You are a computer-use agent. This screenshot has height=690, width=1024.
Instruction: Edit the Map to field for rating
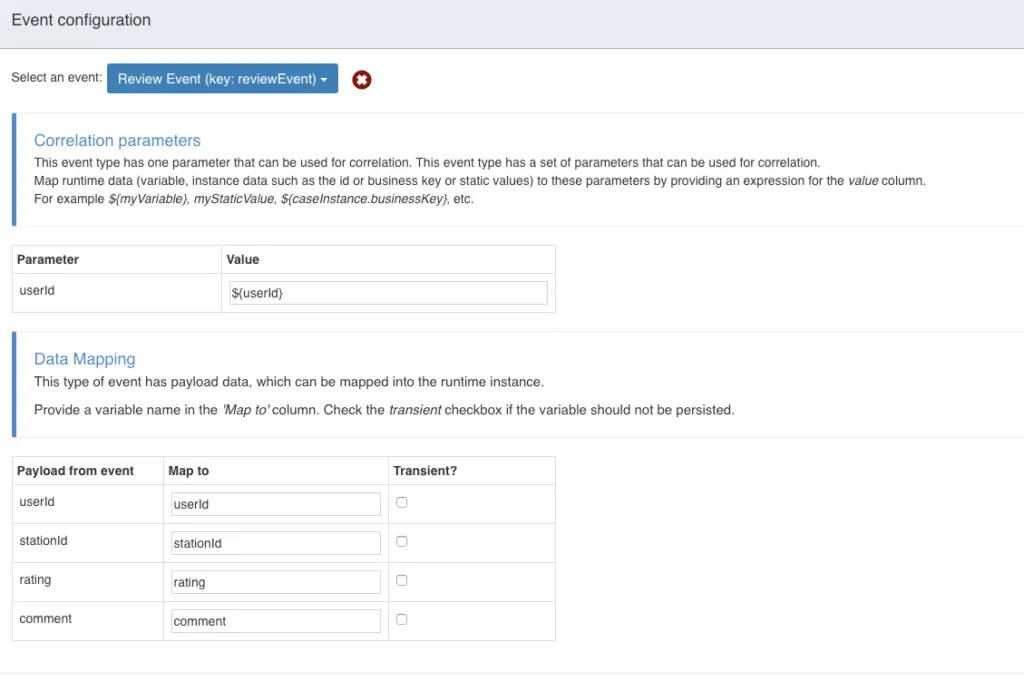[276, 582]
